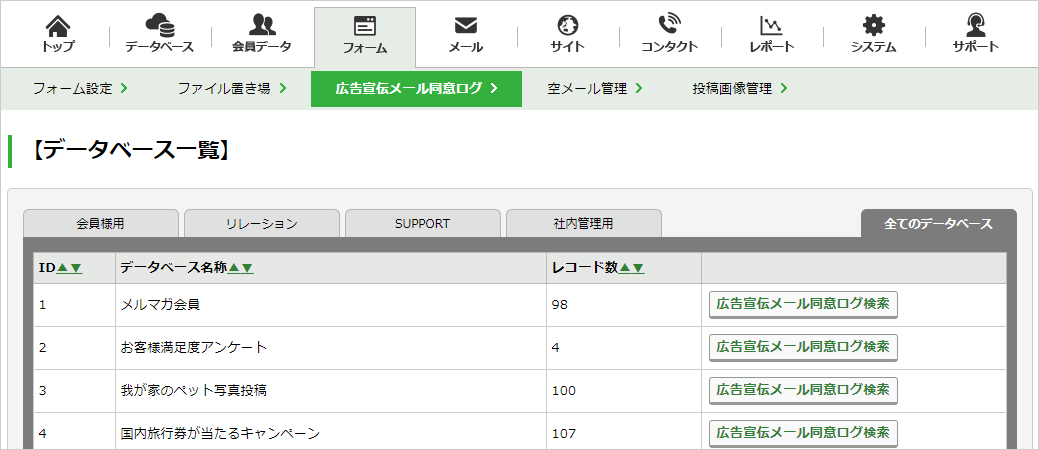The width and height of the screenshot is (1039, 450).
Task: Select メルマガ会員 database name
Action: click(x=160, y=305)
